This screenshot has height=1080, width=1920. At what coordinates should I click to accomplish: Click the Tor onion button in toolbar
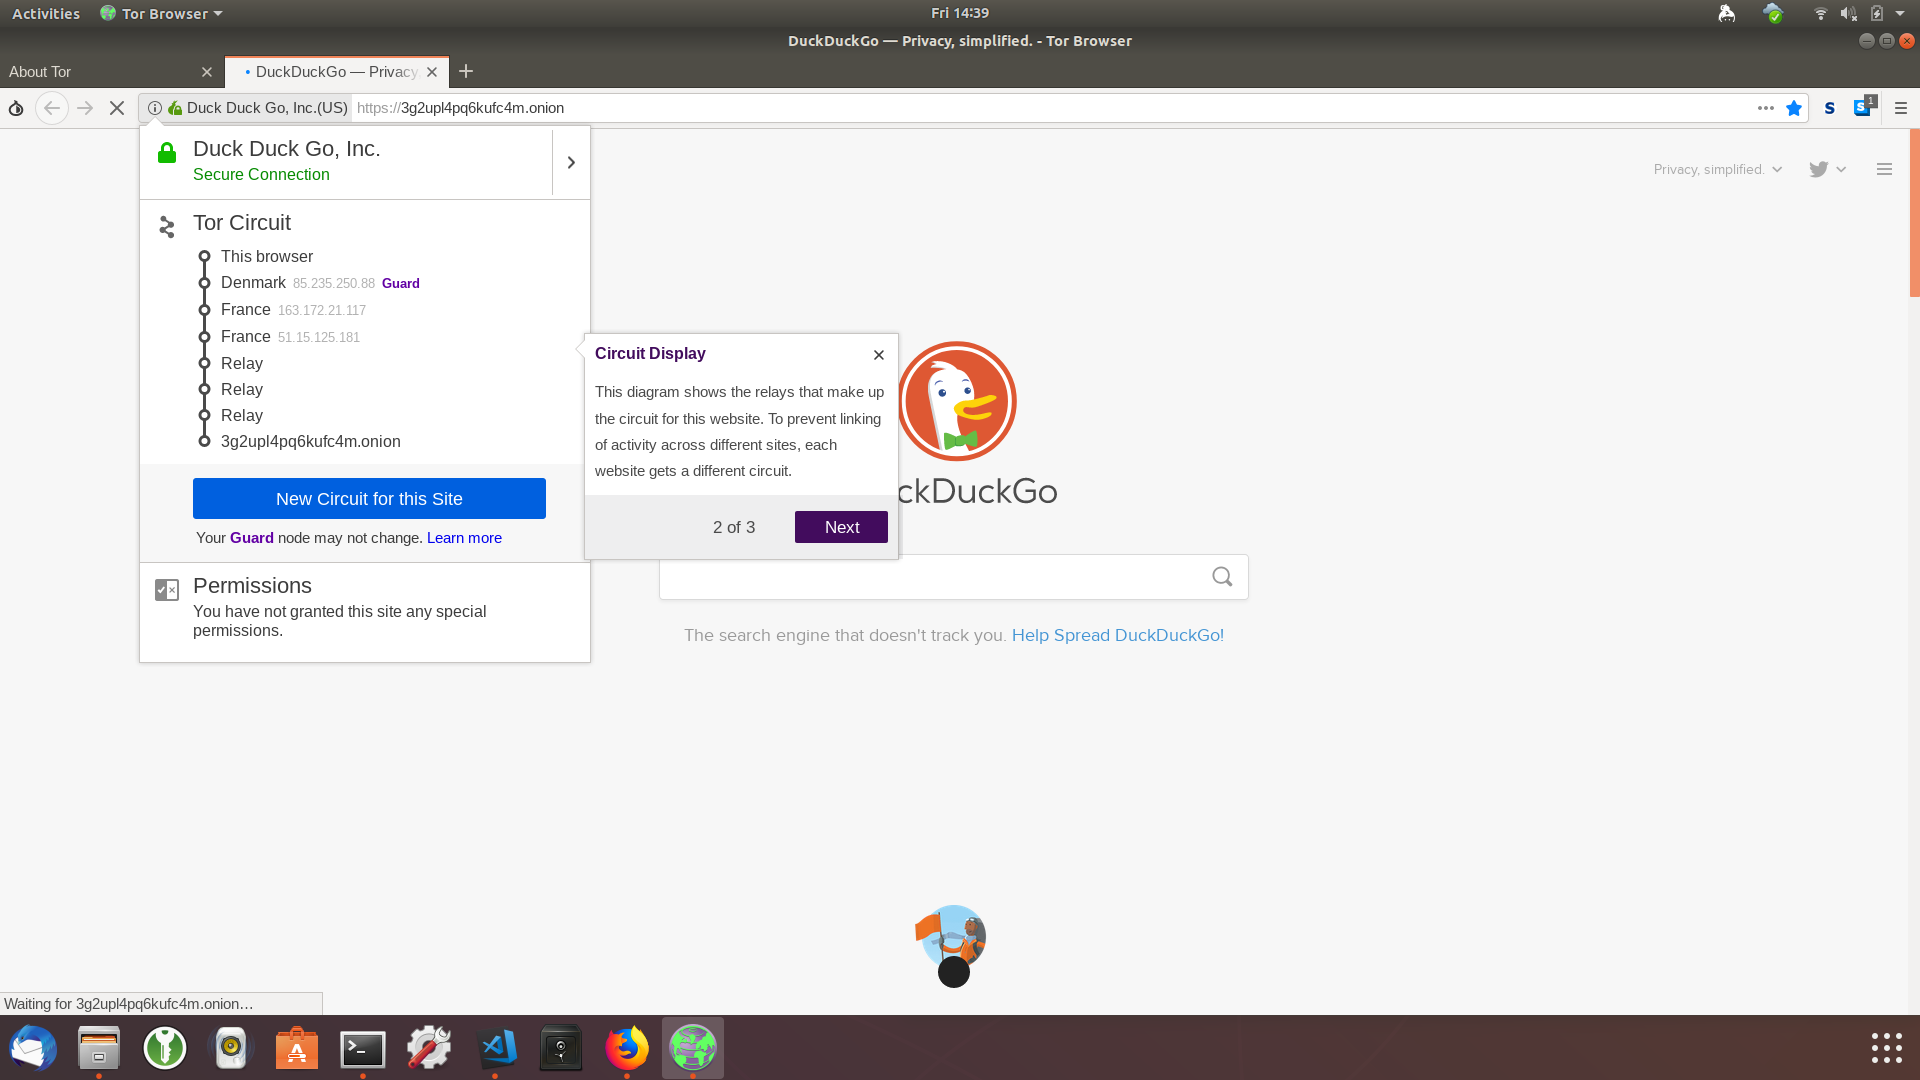click(16, 108)
